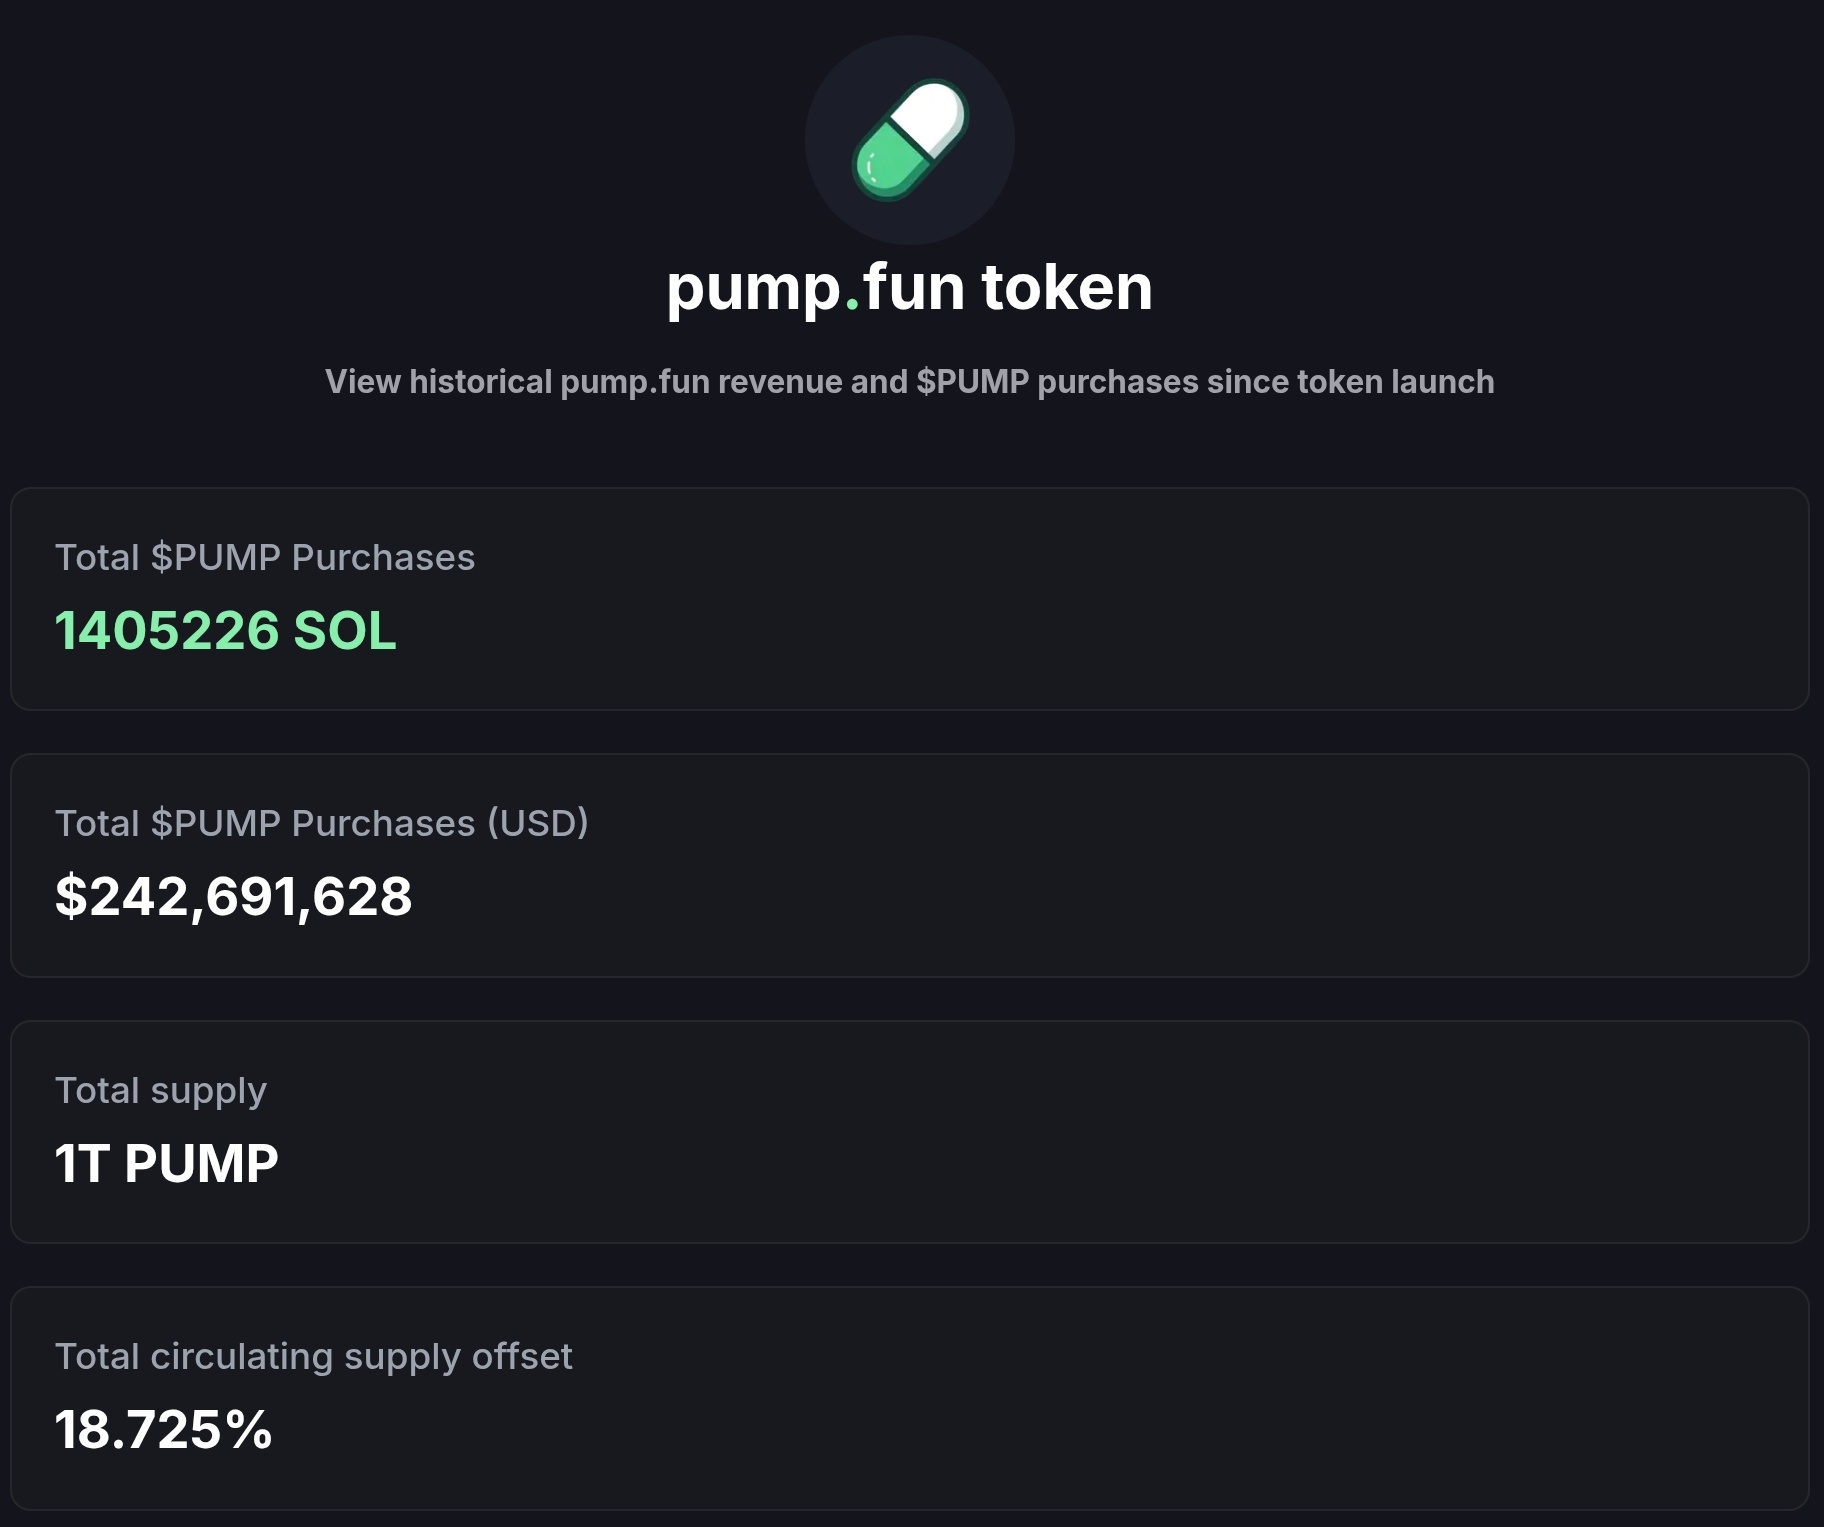Click the "Total supply" label
The height and width of the screenshot is (1527, 1824).
pyautogui.click(x=161, y=1091)
